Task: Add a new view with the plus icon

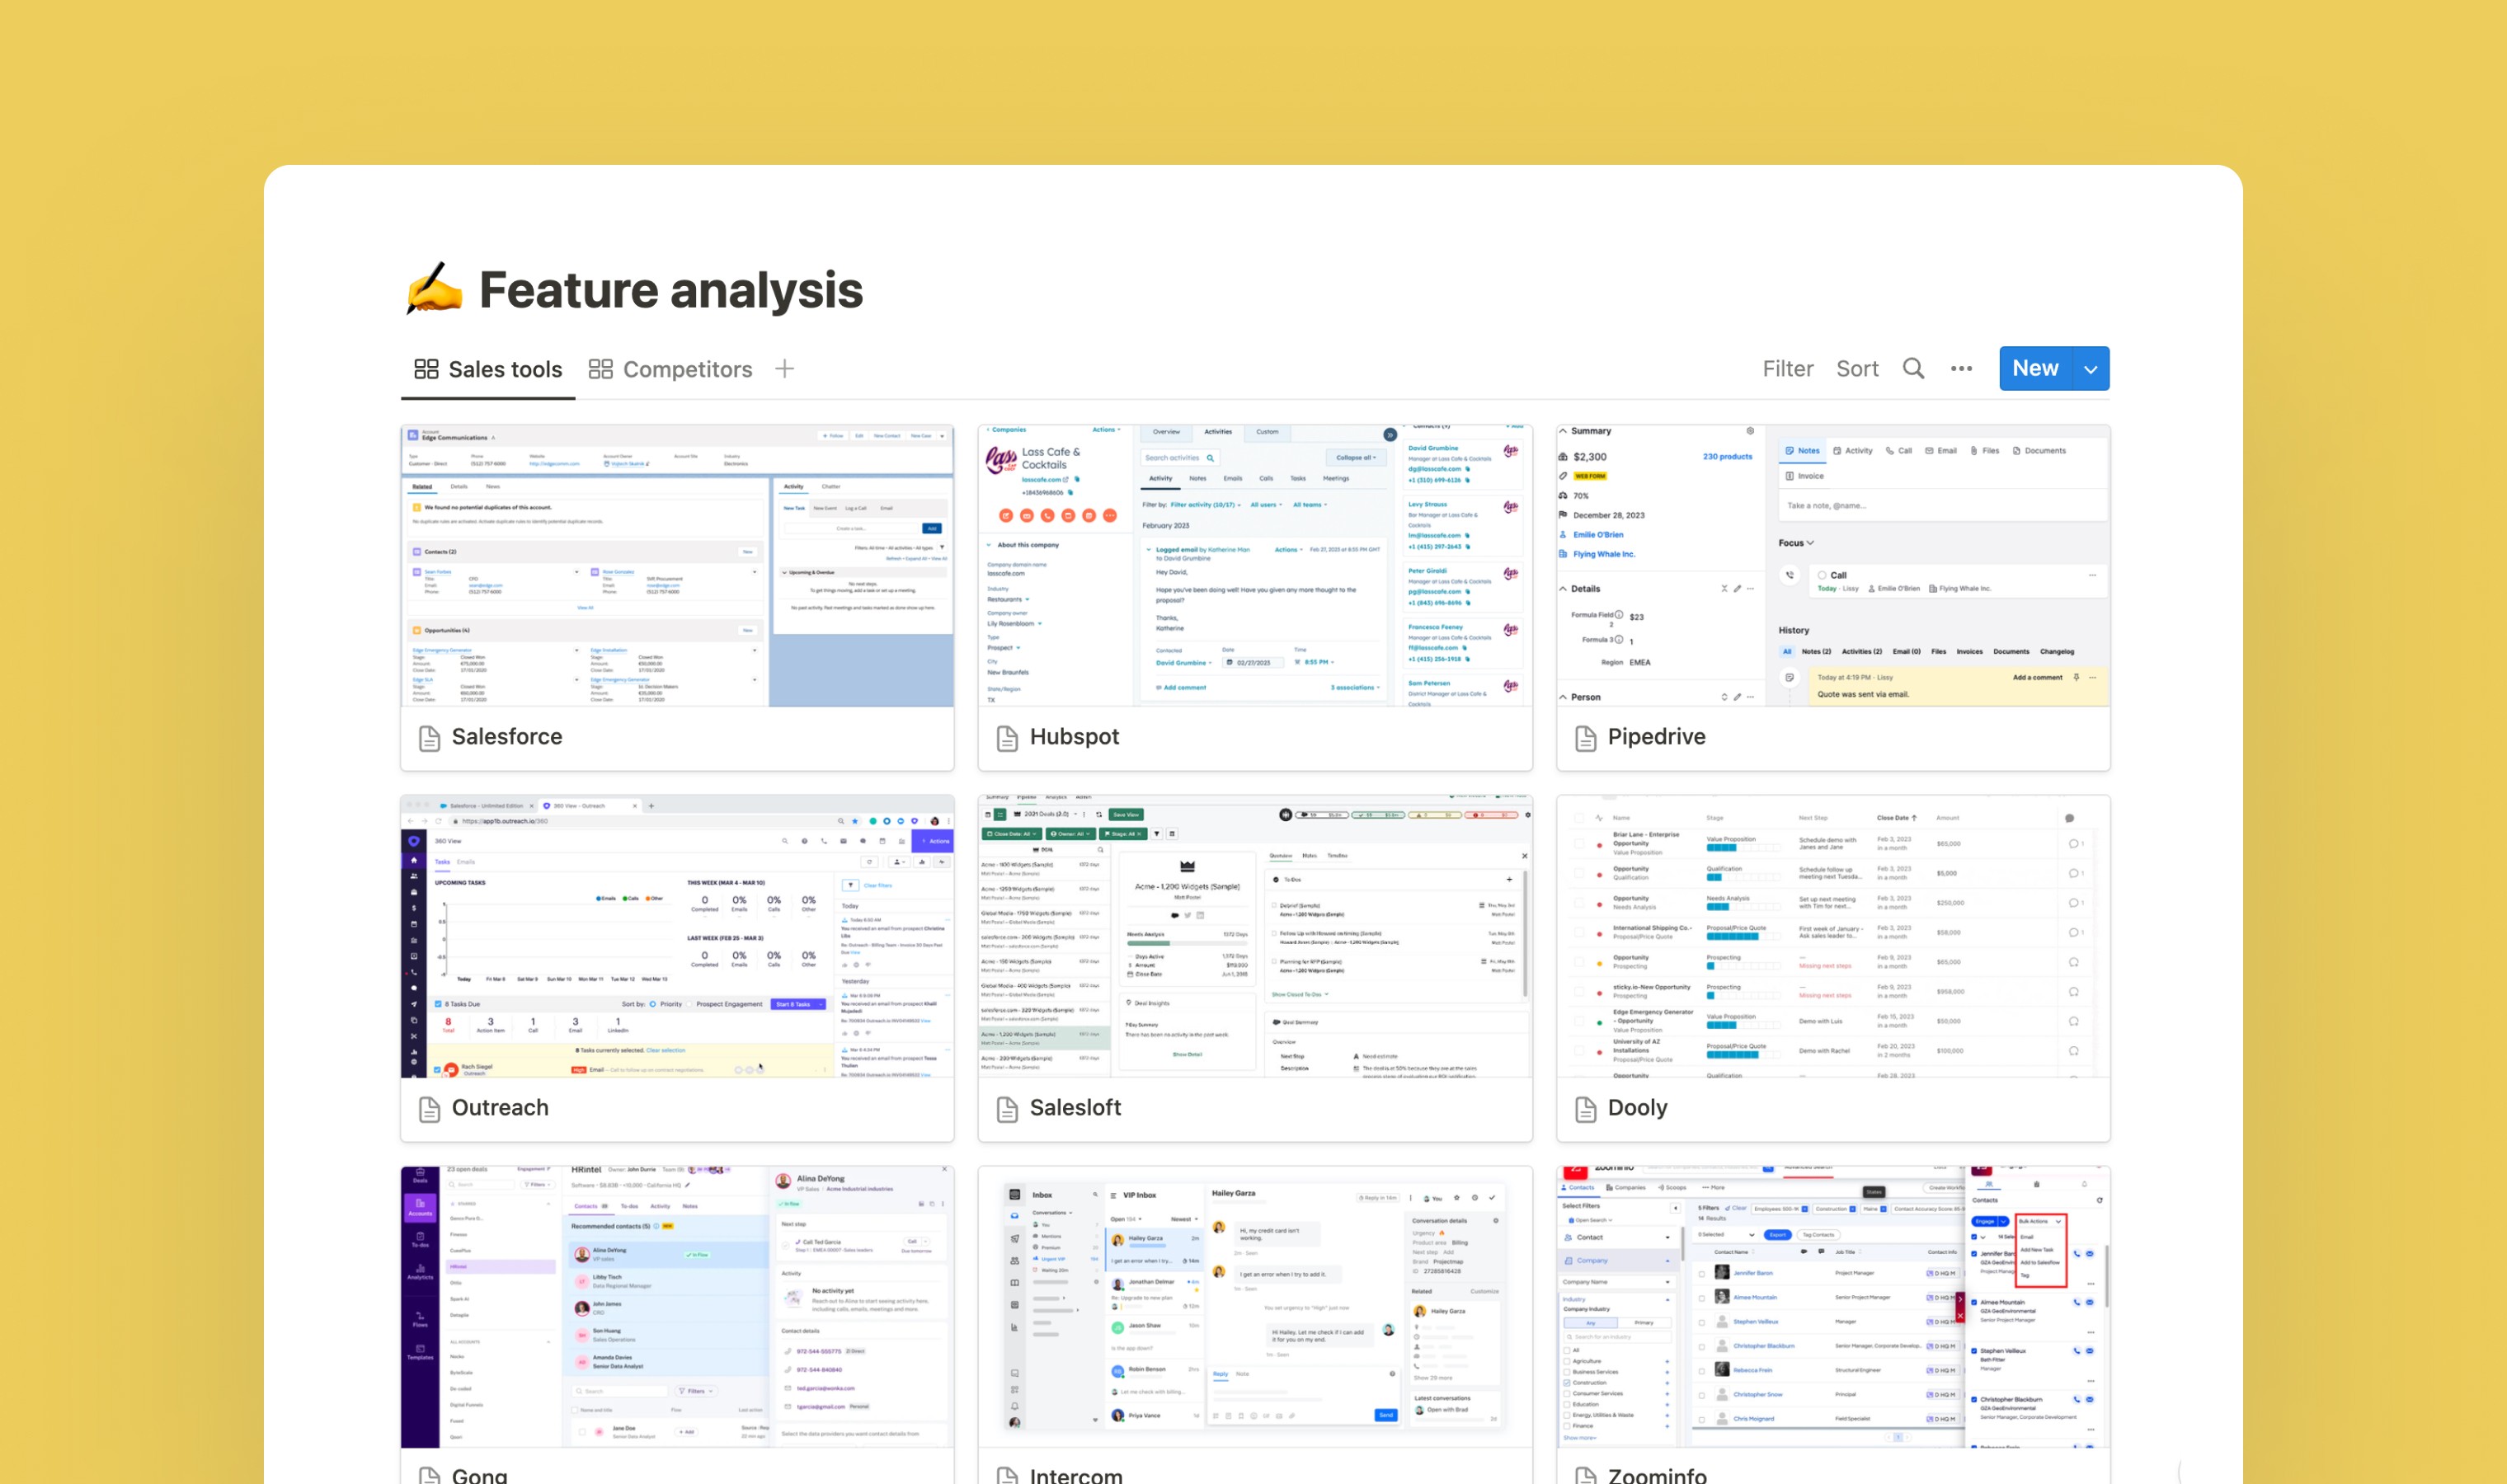Action: coord(785,369)
